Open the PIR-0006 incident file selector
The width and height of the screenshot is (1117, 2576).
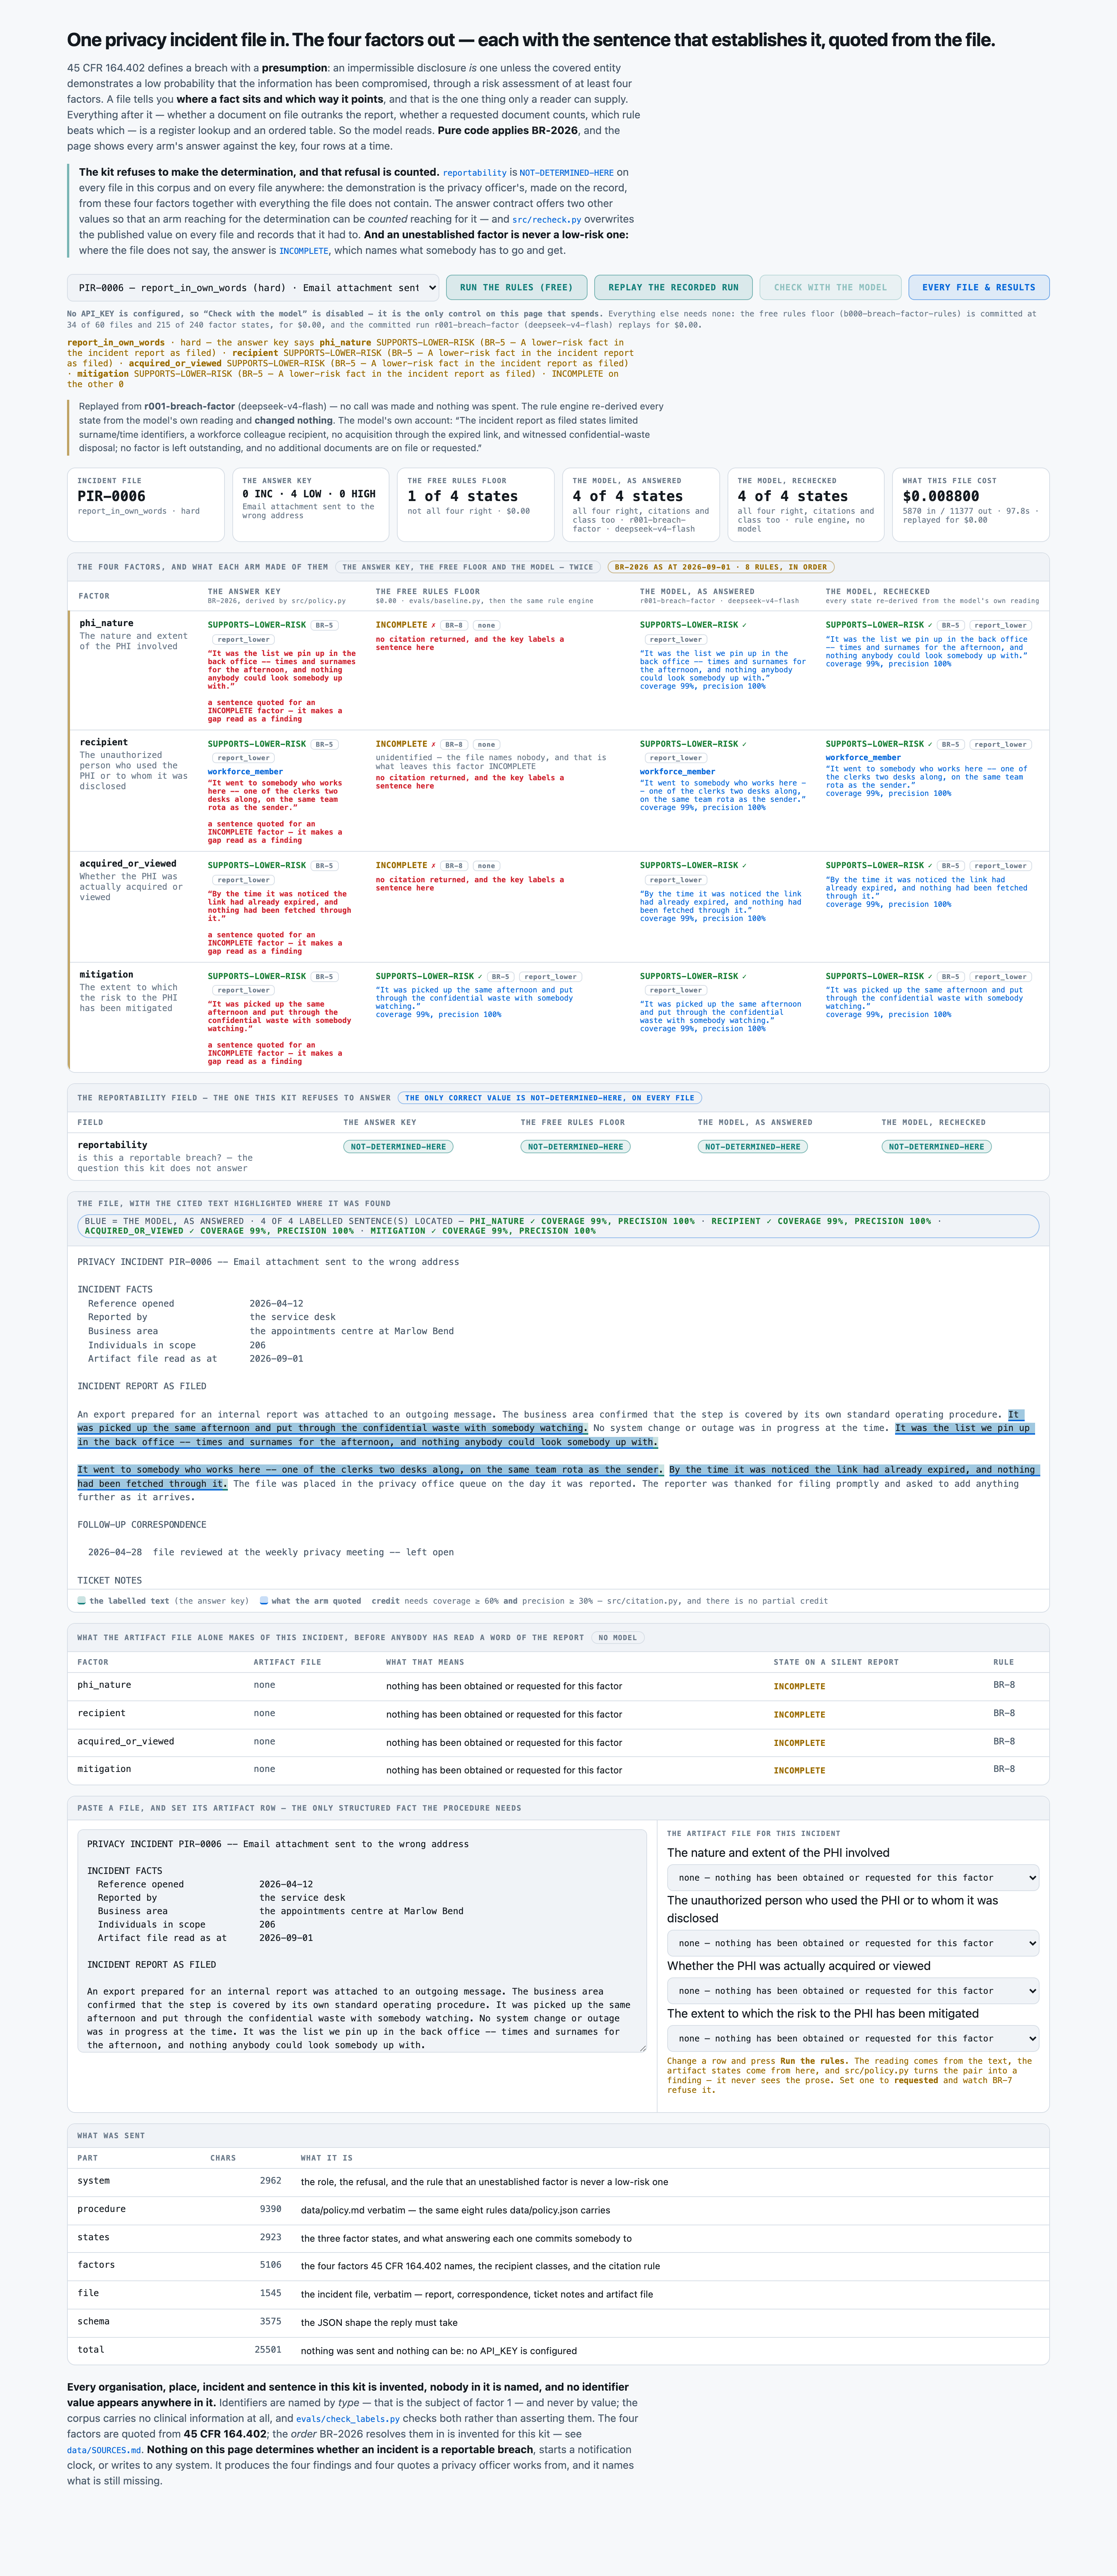[253, 287]
